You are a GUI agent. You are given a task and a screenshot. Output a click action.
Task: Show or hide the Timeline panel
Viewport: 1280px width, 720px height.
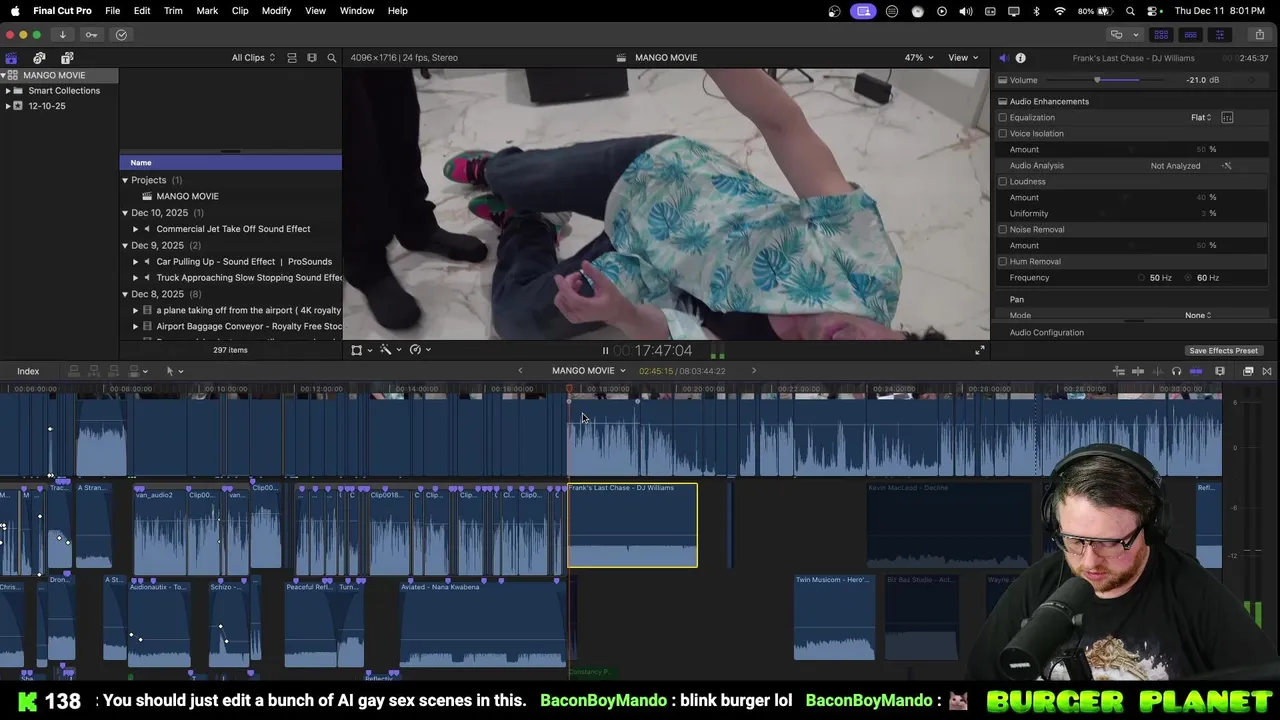(x=1190, y=34)
